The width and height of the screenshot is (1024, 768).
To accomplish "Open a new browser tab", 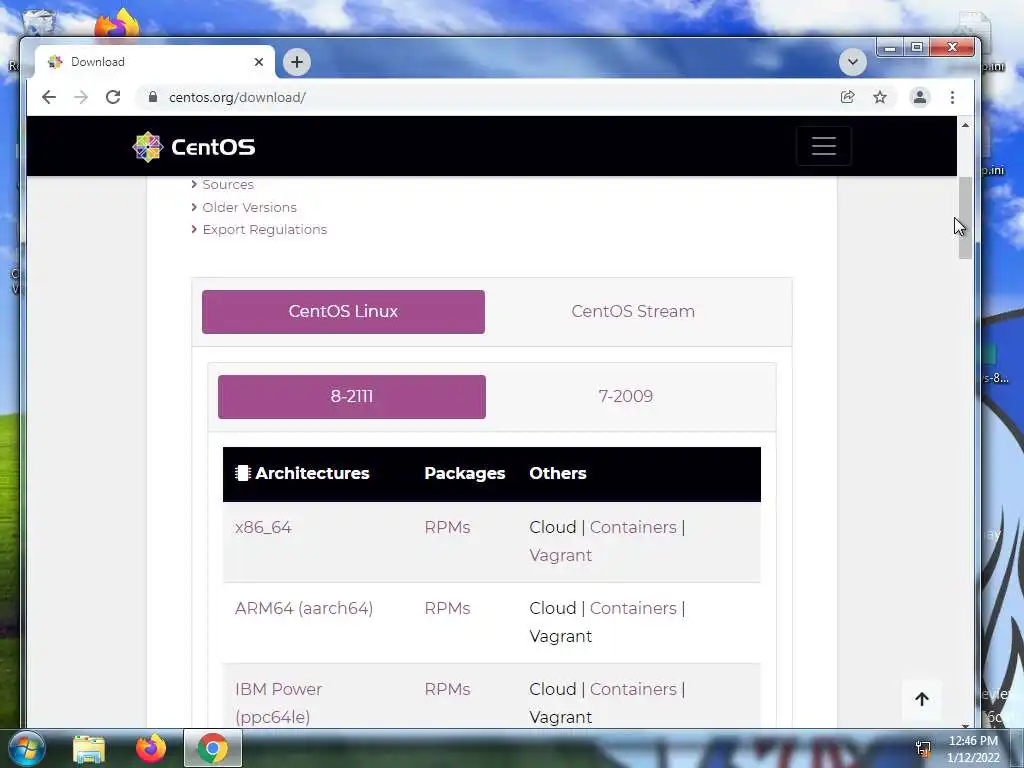I will coord(296,62).
